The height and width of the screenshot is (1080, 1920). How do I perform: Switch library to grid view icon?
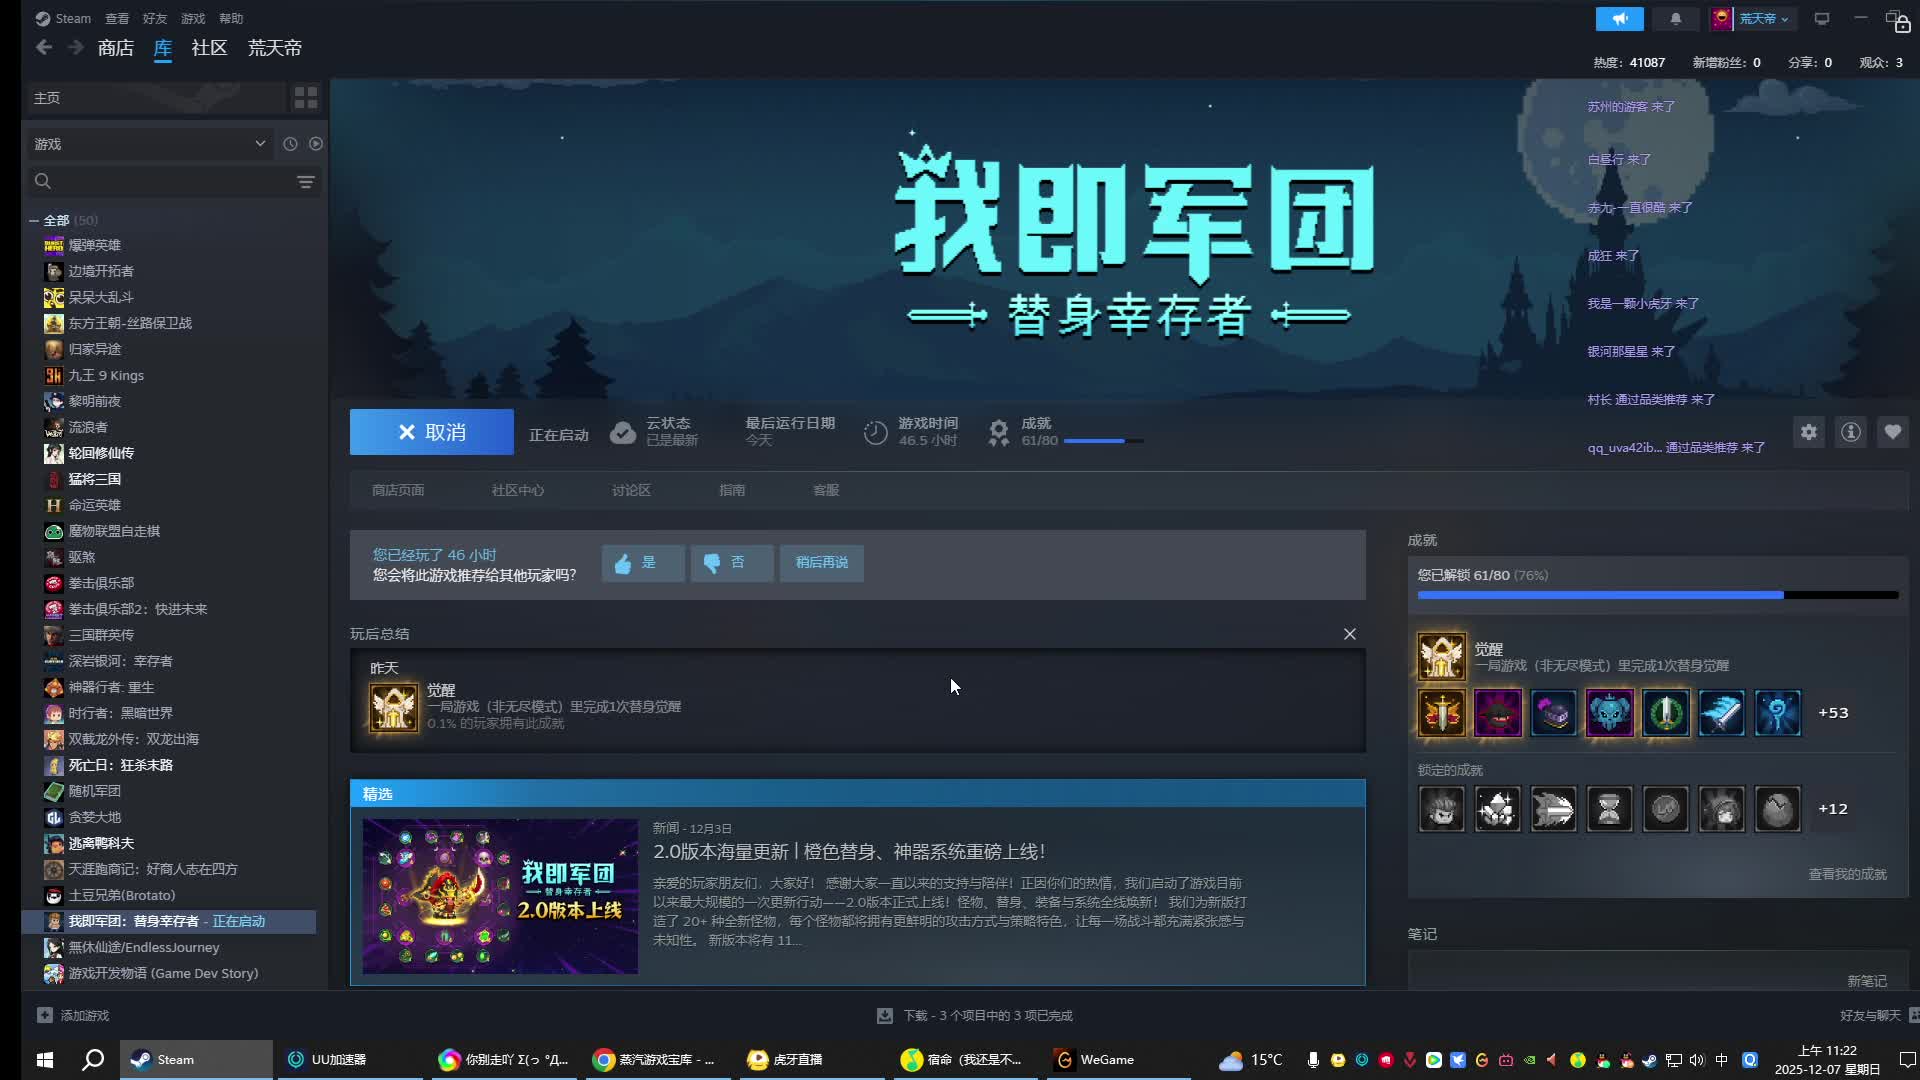(306, 98)
